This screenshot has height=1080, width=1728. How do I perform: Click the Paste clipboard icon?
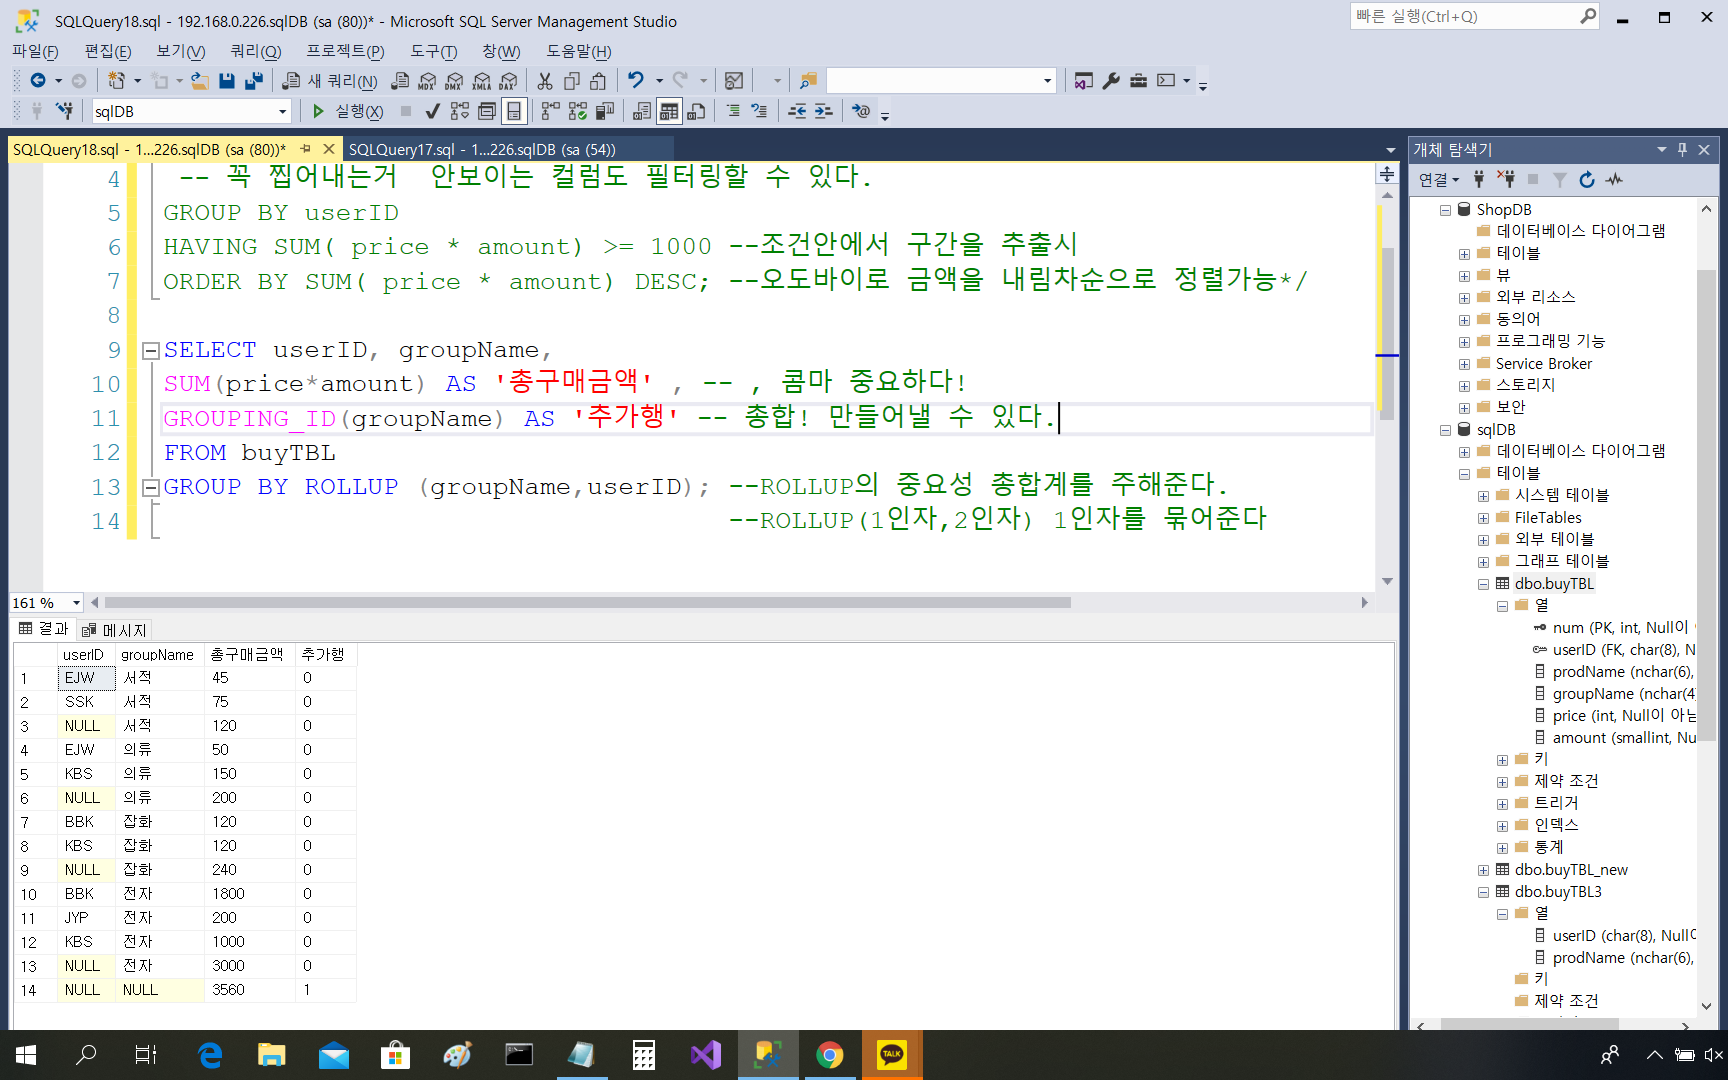(x=598, y=81)
